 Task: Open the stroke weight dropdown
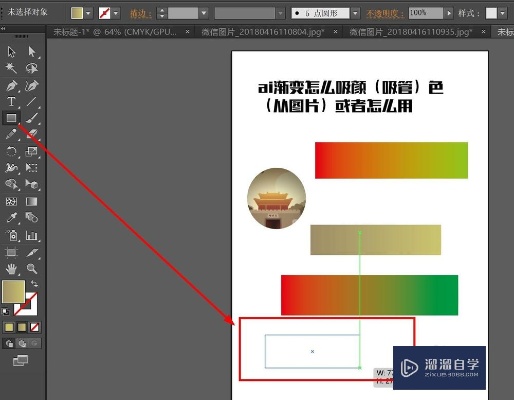(x=204, y=13)
